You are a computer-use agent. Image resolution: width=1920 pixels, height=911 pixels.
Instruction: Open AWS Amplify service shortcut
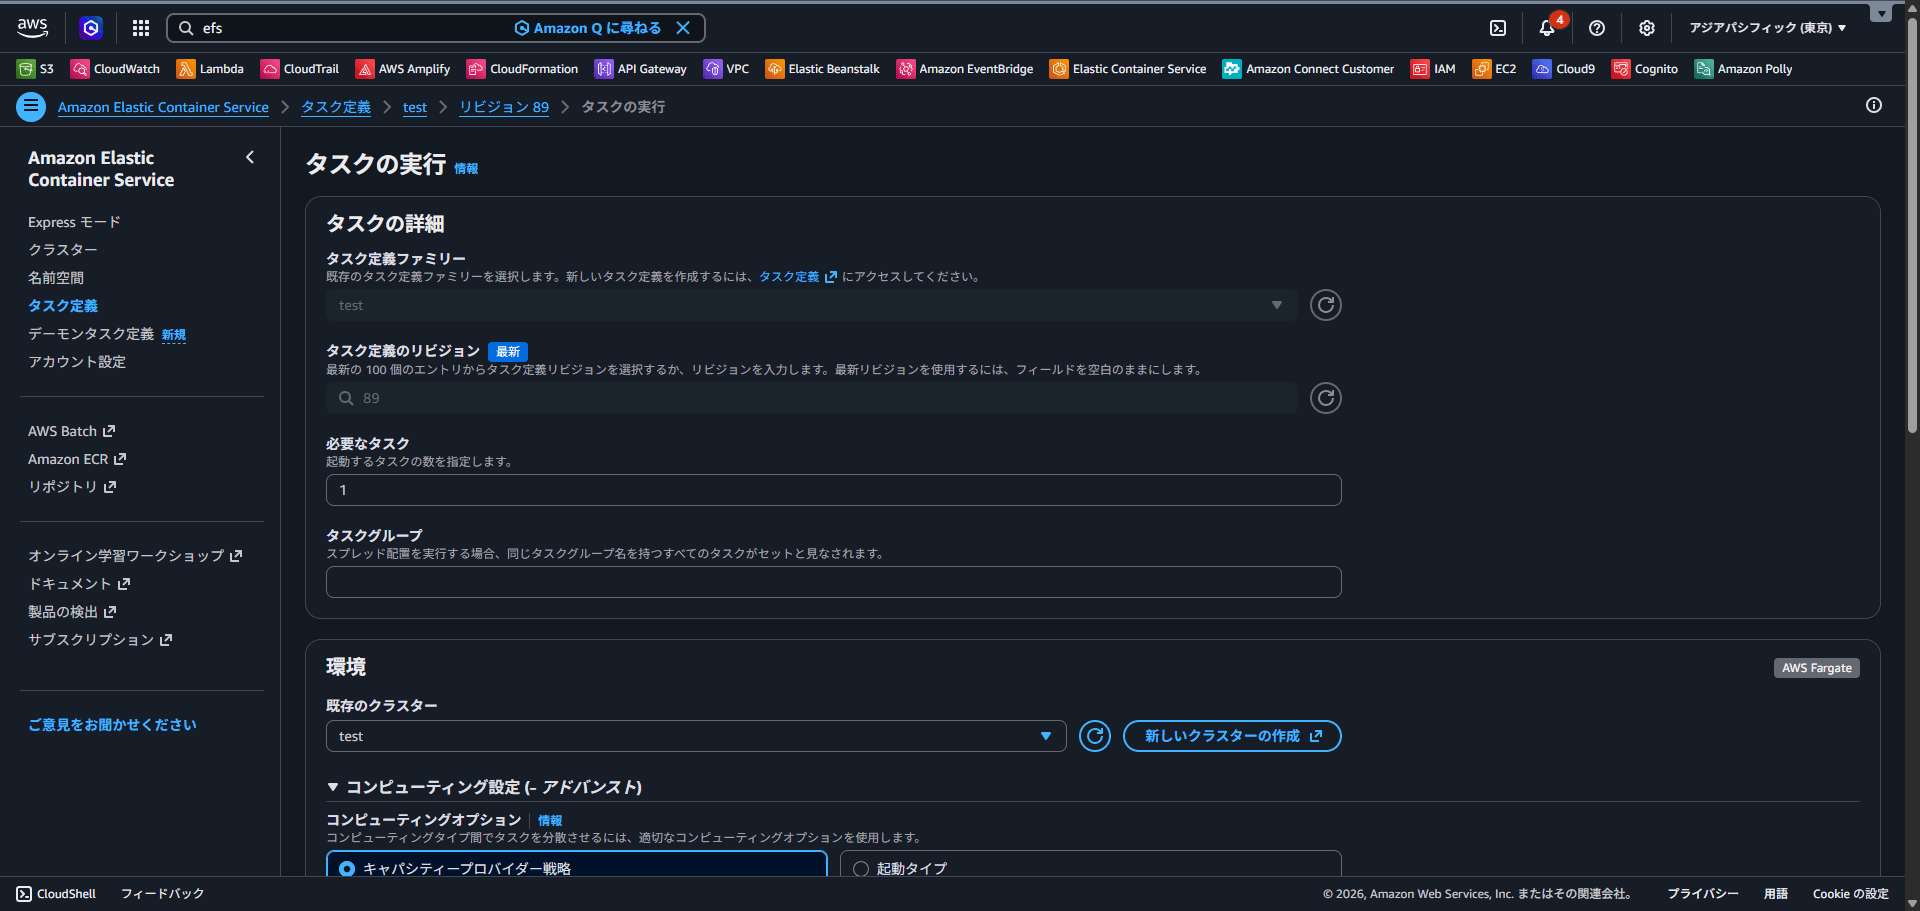(x=403, y=69)
